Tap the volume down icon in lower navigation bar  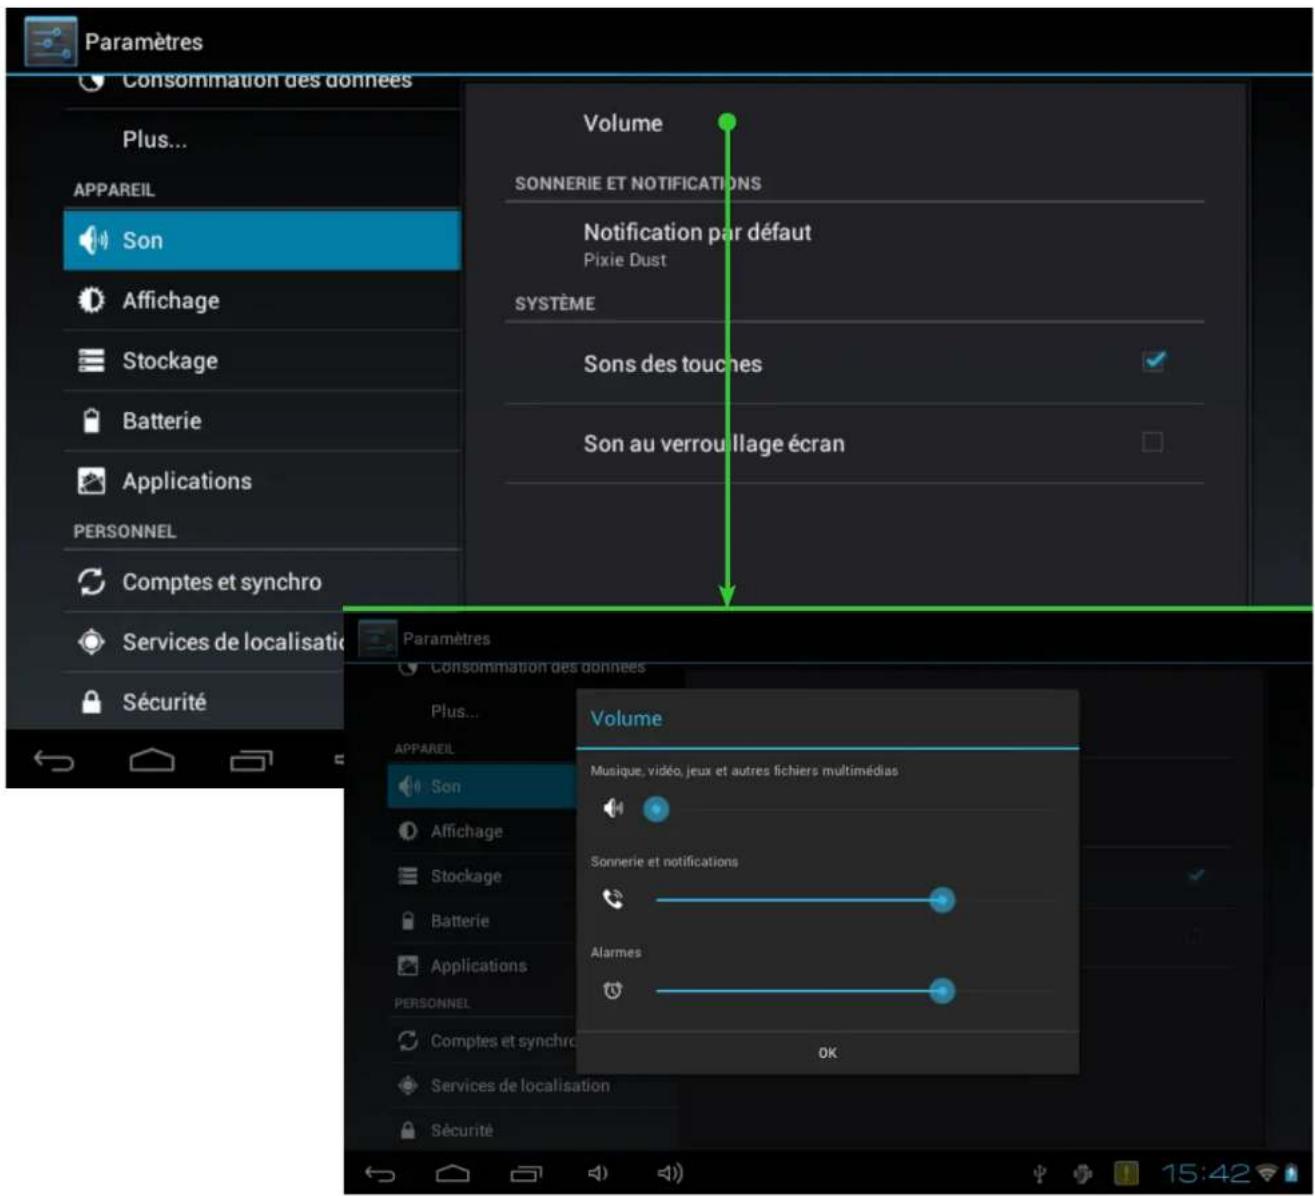coord(598,1173)
